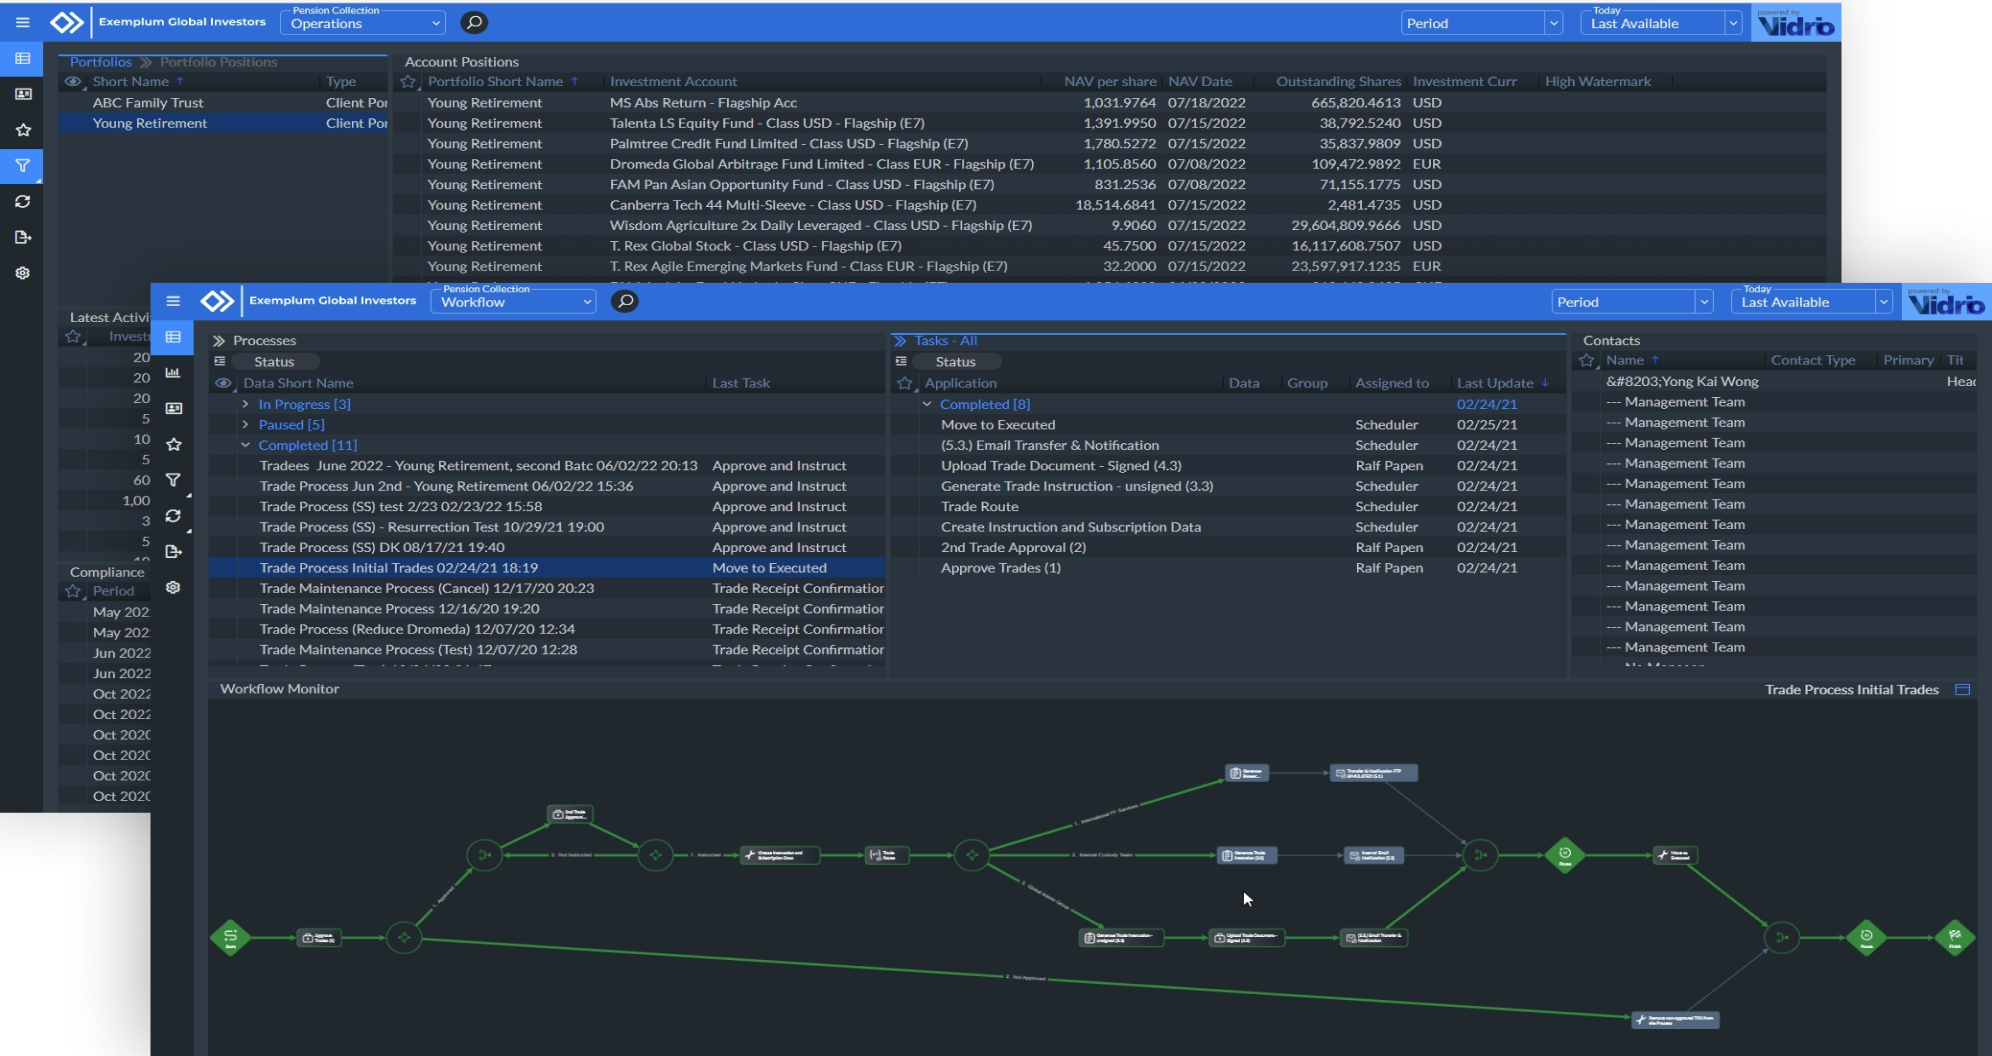The image size is (1992, 1056).
Task: Click Status grouping chip in Processes
Action: (x=274, y=362)
